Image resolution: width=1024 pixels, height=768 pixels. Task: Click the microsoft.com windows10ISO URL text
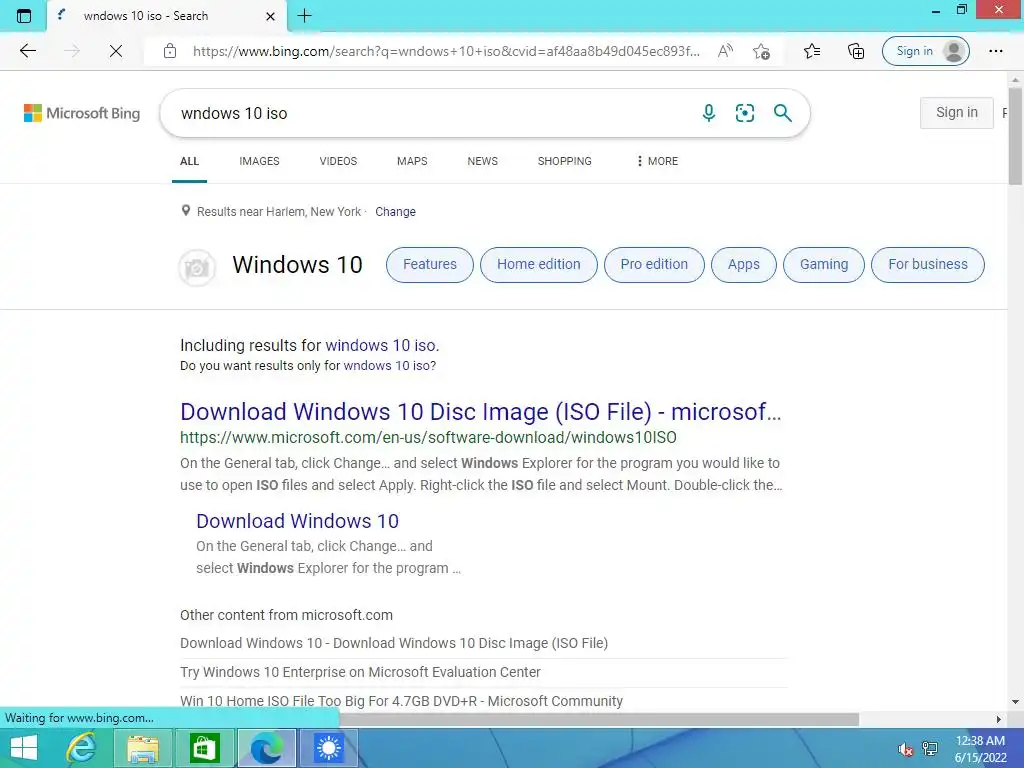(x=428, y=438)
